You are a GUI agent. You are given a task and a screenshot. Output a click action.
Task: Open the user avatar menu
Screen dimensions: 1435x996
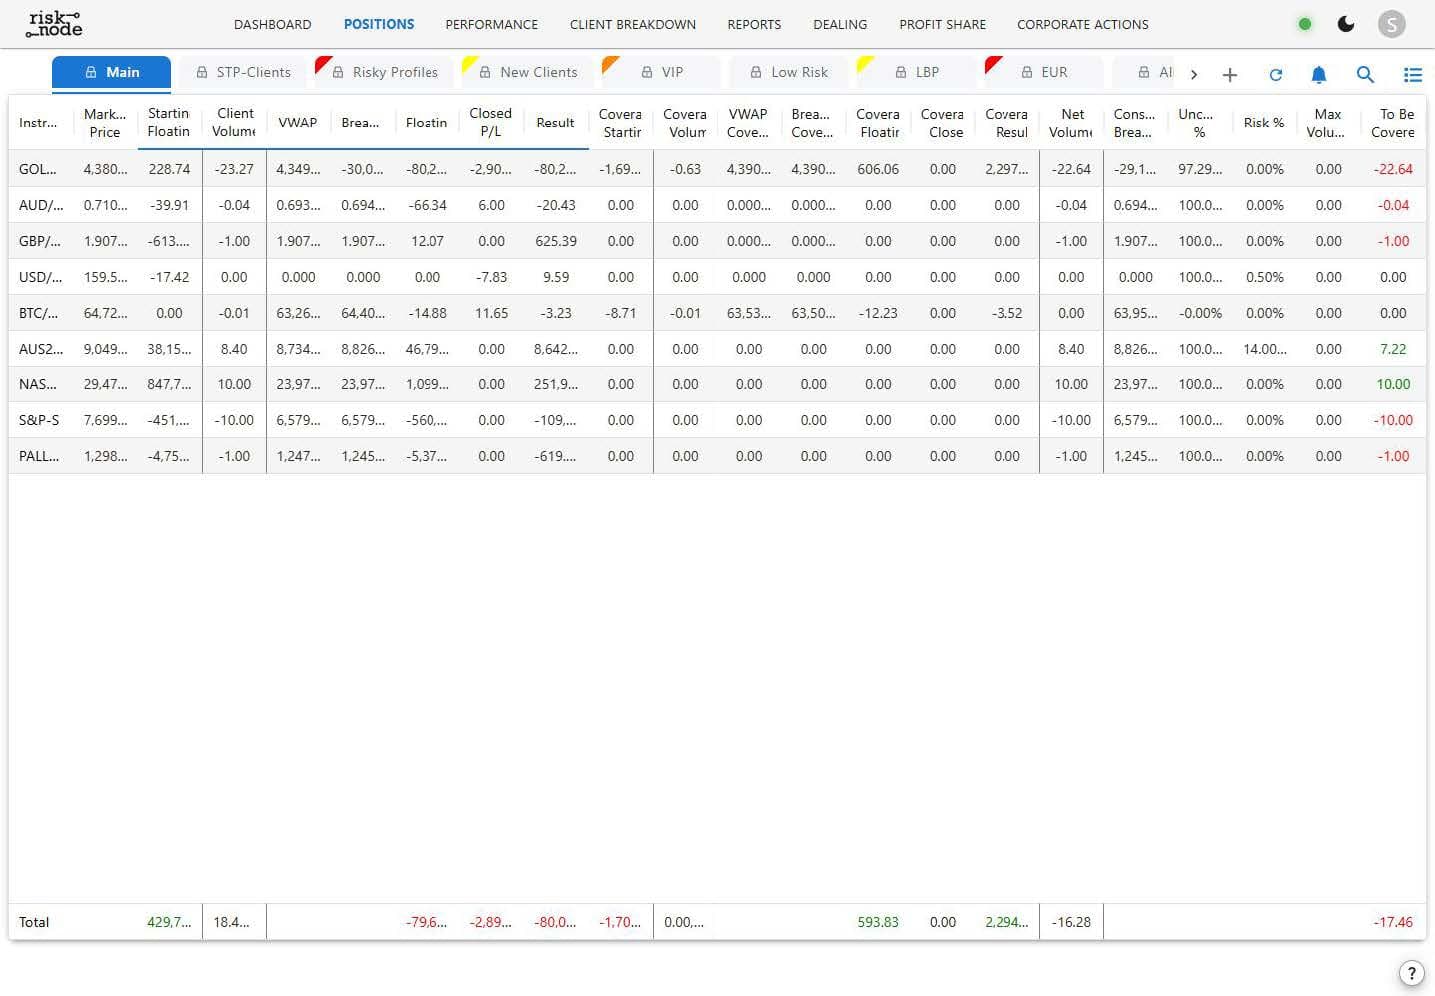[x=1391, y=24]
